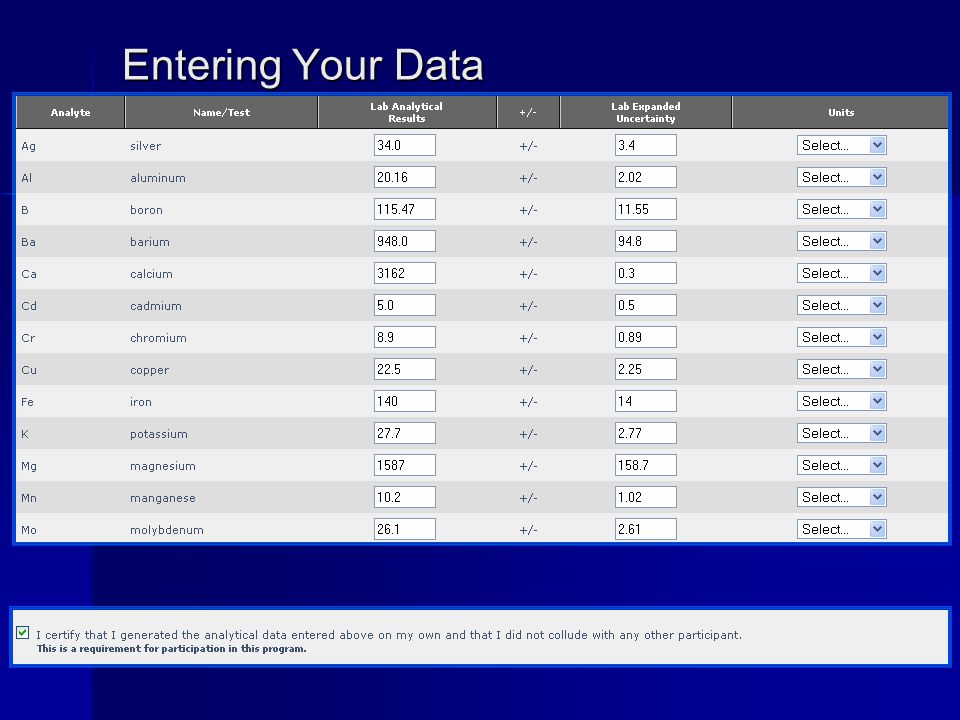The width and height of the screenshot is (960, 720).
Task: Toggle the certification checkbox
Action: (x=23, y=632)
